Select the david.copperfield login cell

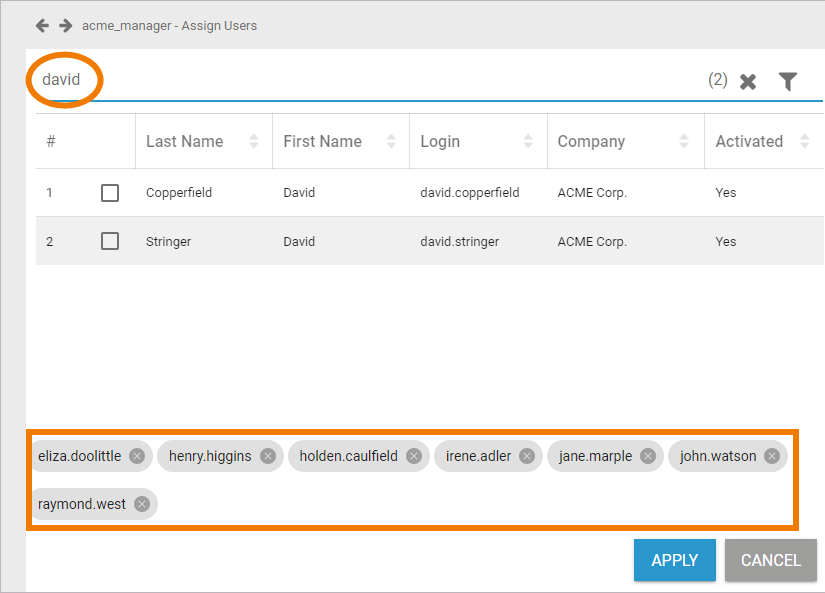click(x=469, y=193)
